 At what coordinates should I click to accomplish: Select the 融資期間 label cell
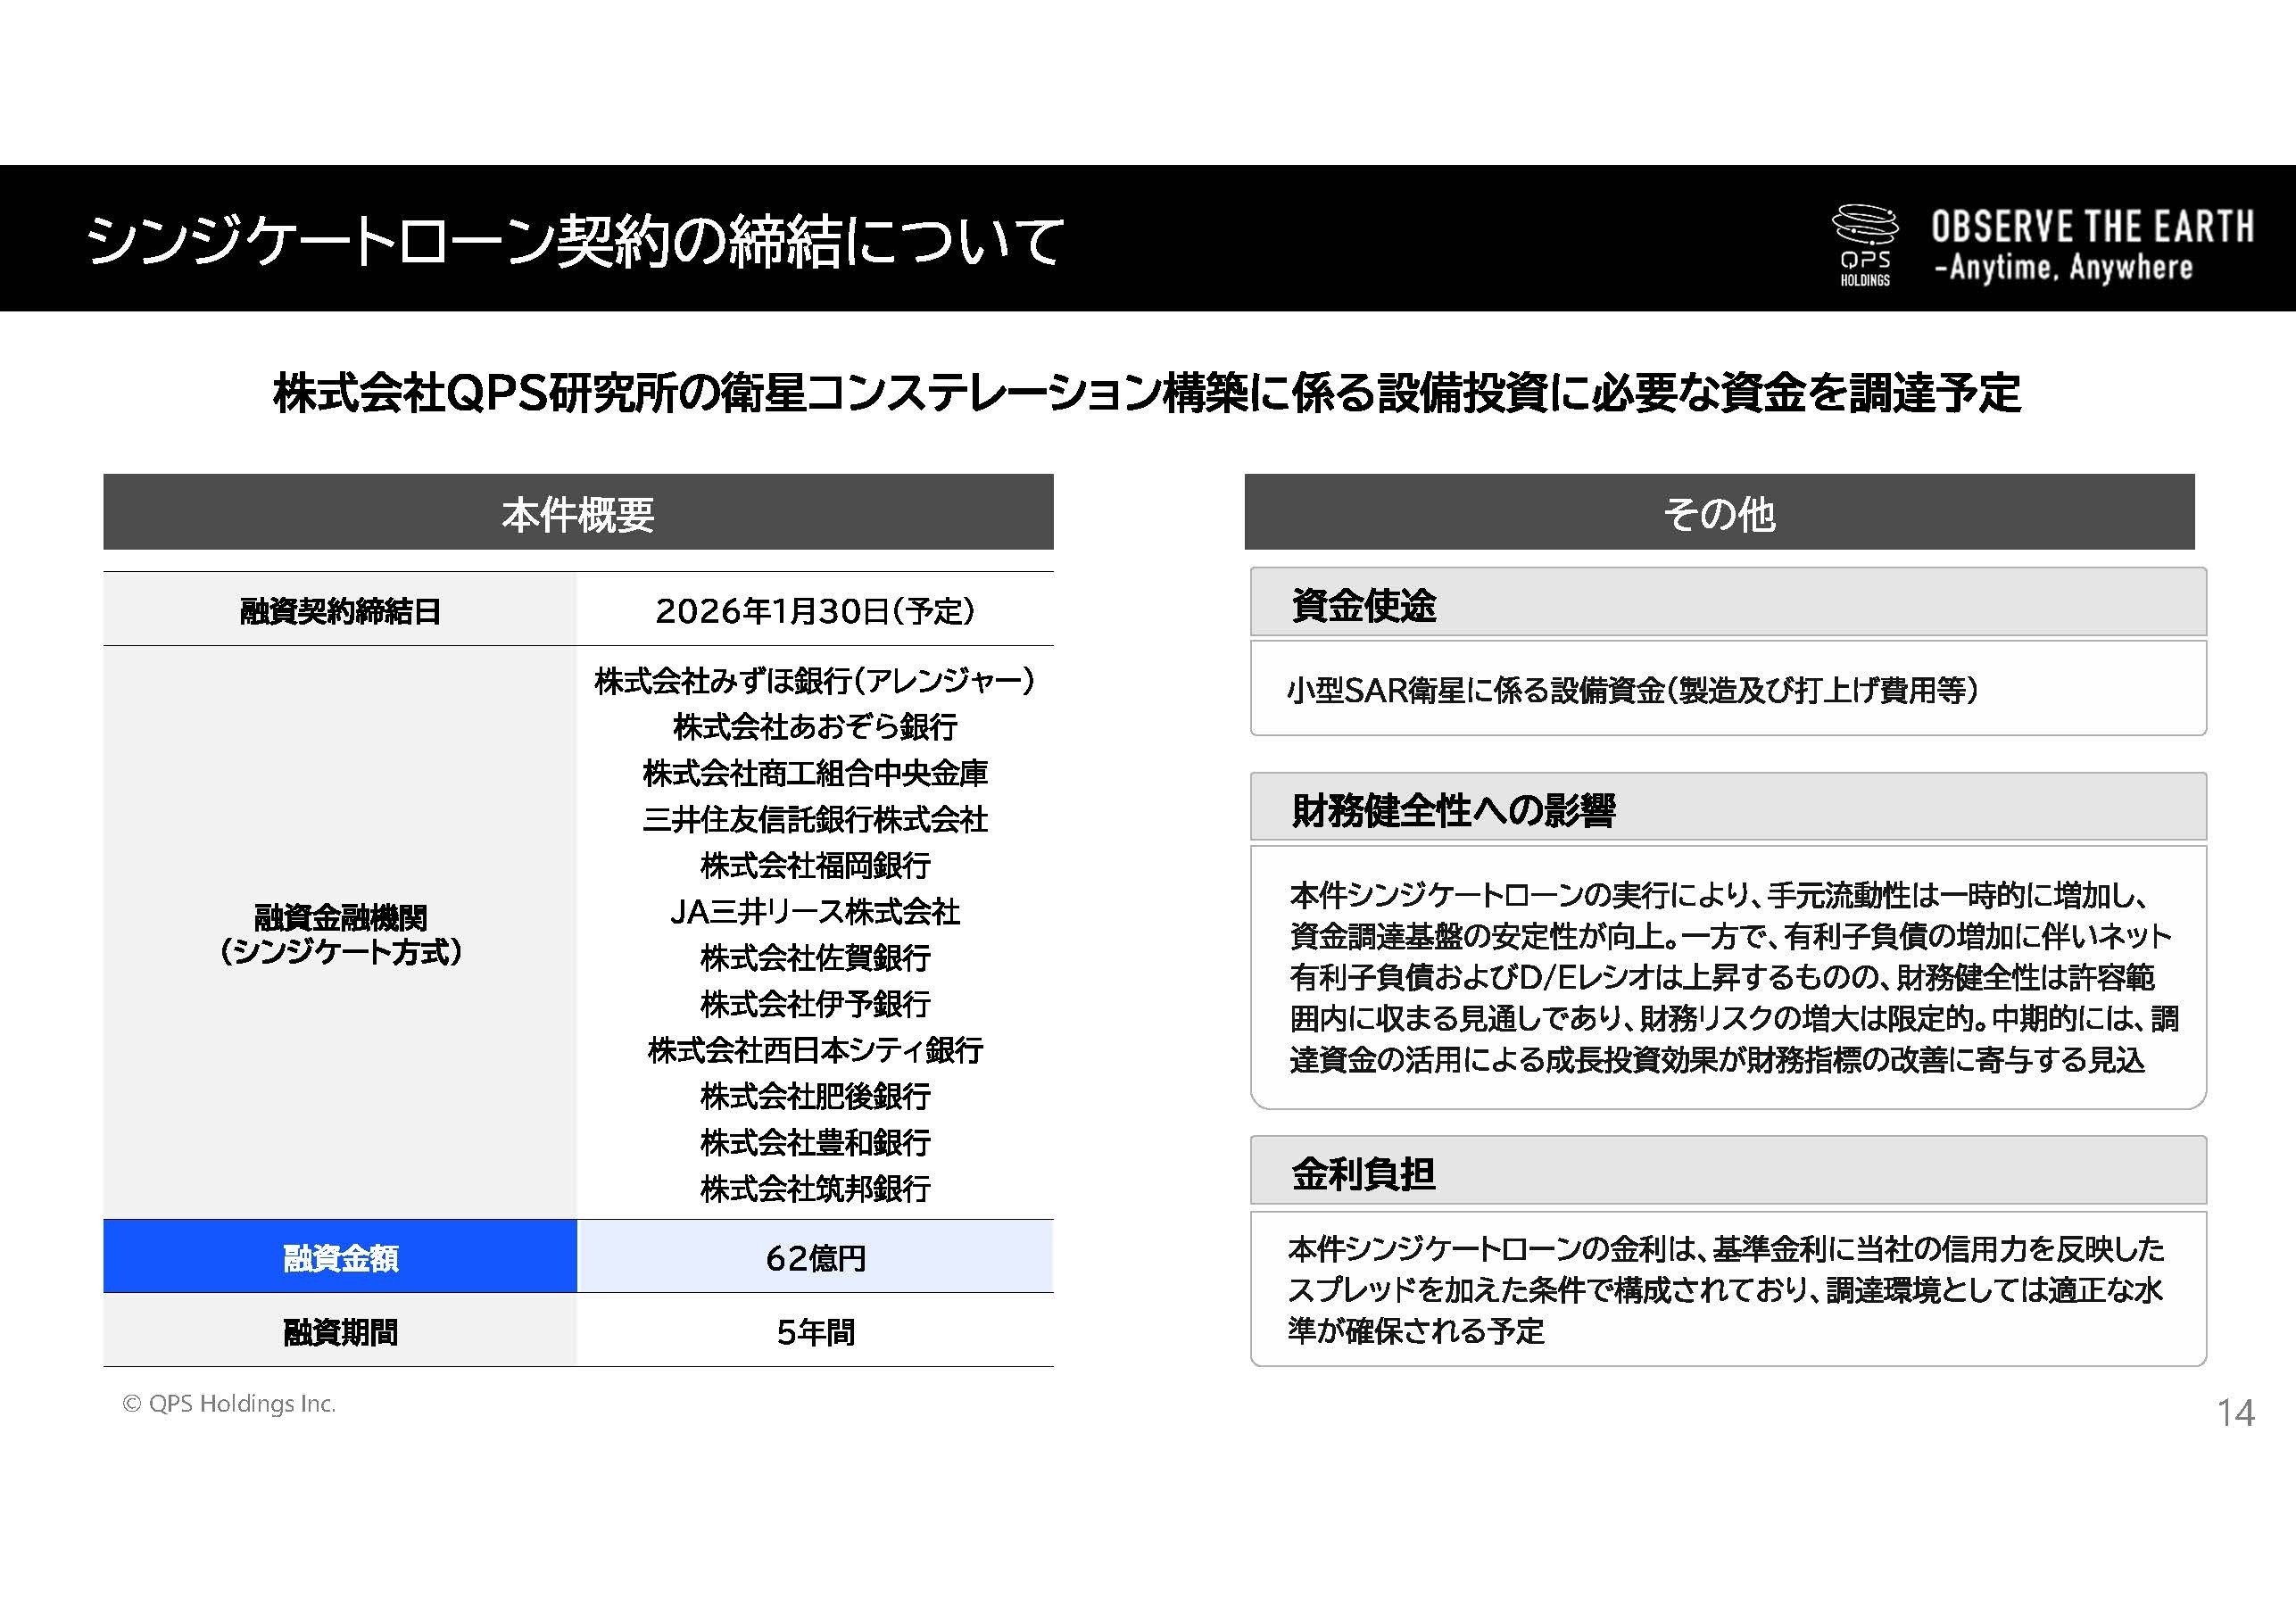(x=340, y=1330)
